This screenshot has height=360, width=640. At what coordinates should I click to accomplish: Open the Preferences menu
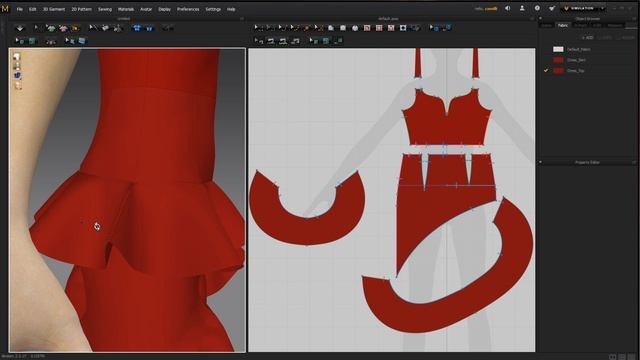pyautogui.click(x=188, y=9)
